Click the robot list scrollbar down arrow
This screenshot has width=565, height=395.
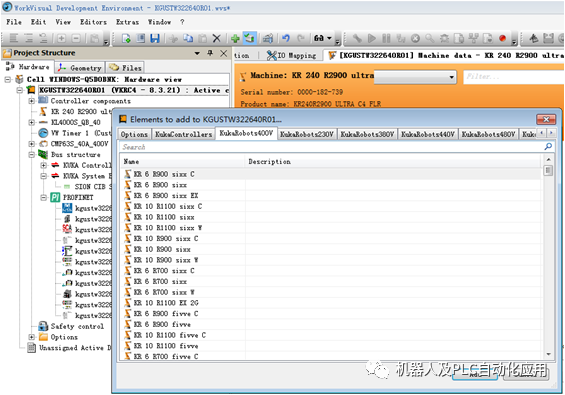tap(548, 354)
